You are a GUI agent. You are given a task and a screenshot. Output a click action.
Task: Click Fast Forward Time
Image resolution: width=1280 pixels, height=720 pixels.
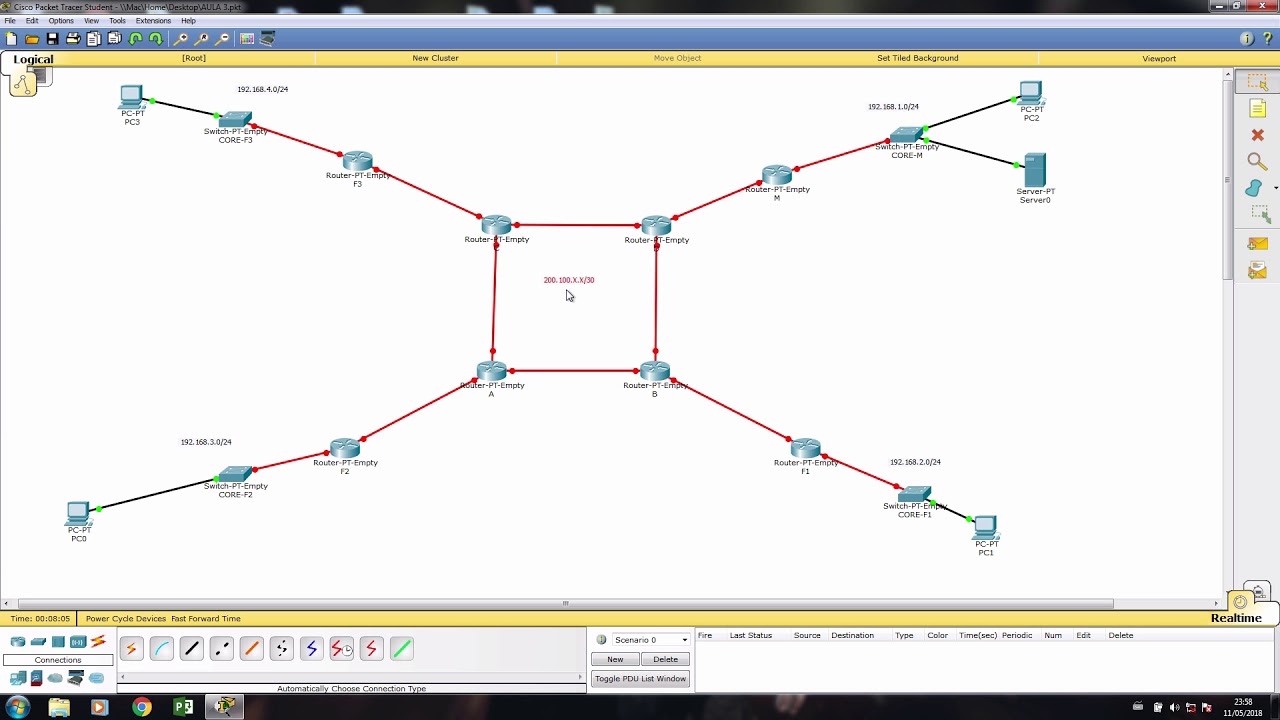point(205,619)
